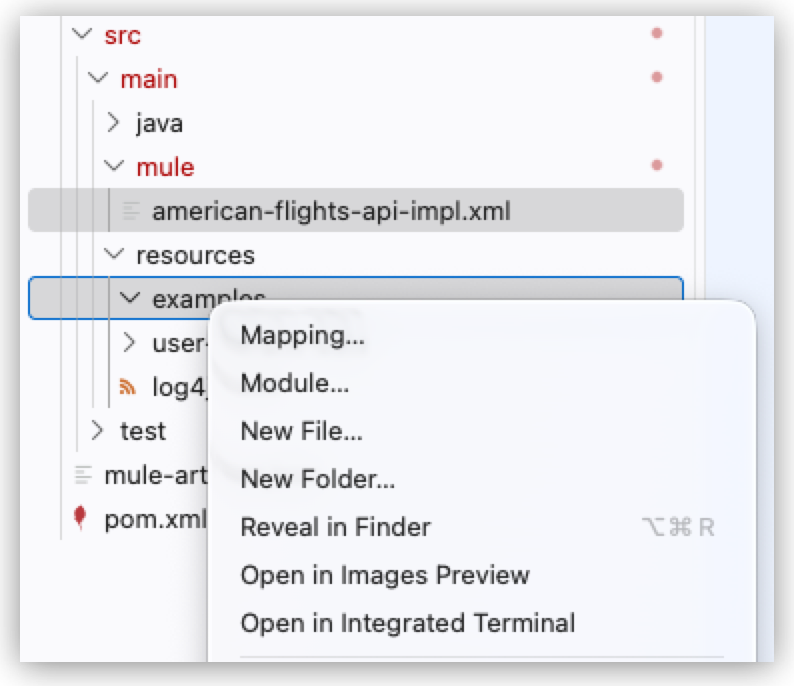This screenshot has width=794, height=686.
Task: Select the main folder label
Action: click(x=149, y=79)
